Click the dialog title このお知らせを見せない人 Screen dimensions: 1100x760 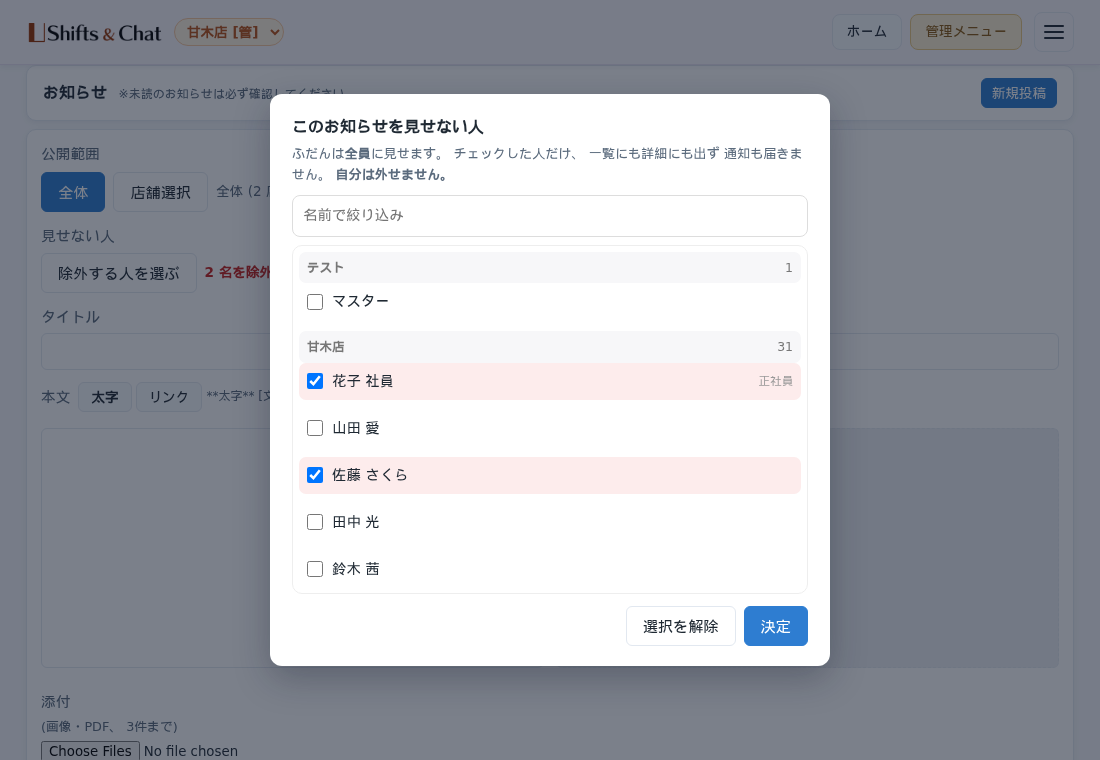click(387, 127)
